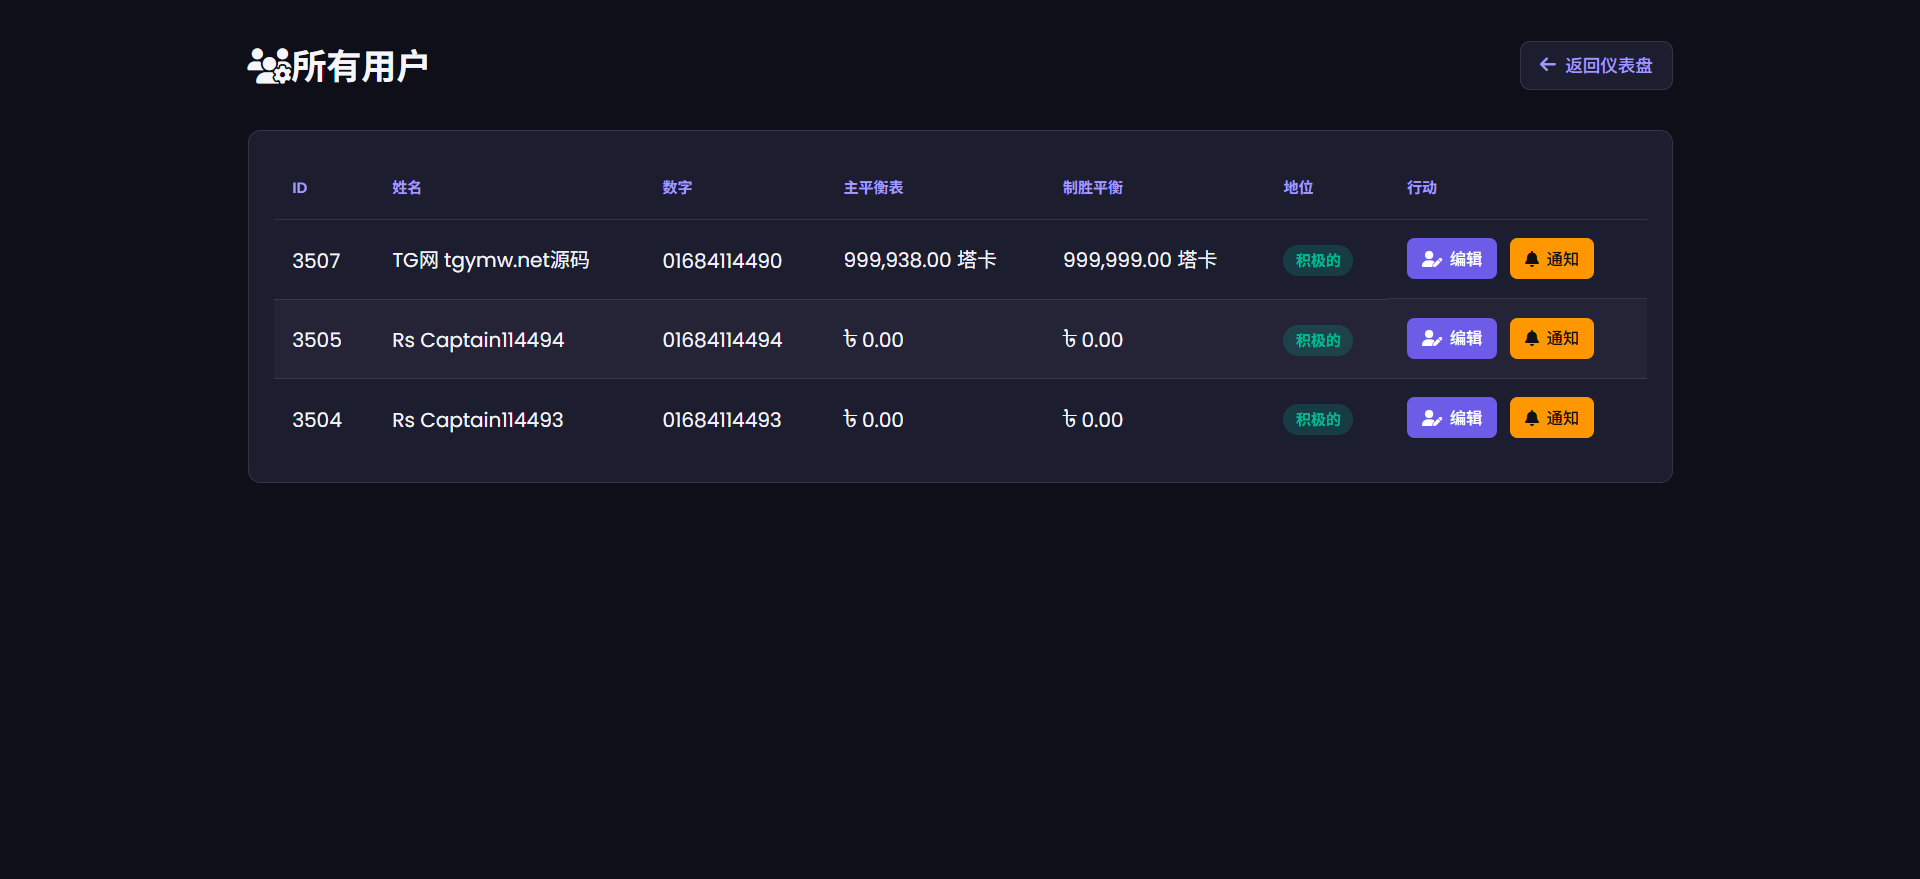
Task: Click the user-edit icon for user 3505
Action: [x=1431, y=339]
